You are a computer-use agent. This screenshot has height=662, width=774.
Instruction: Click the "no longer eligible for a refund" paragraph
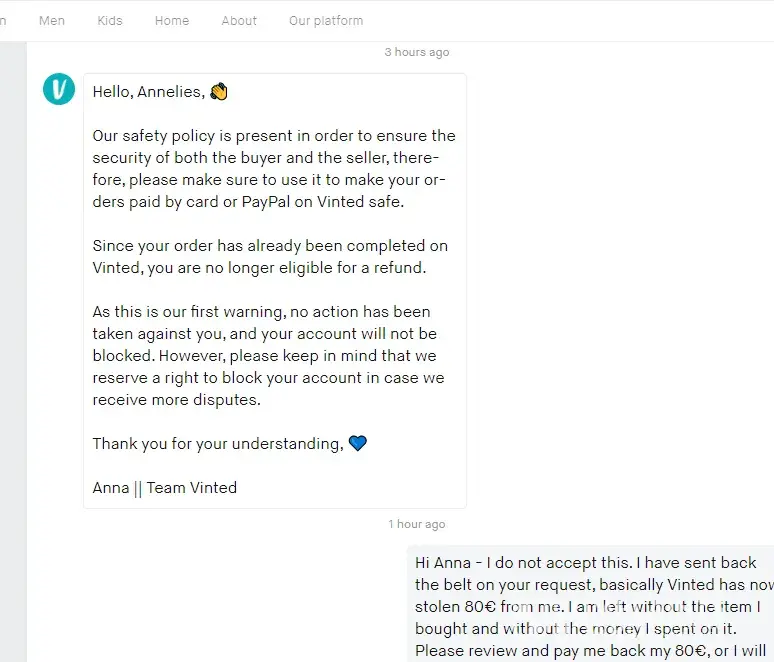pos(270,256)
